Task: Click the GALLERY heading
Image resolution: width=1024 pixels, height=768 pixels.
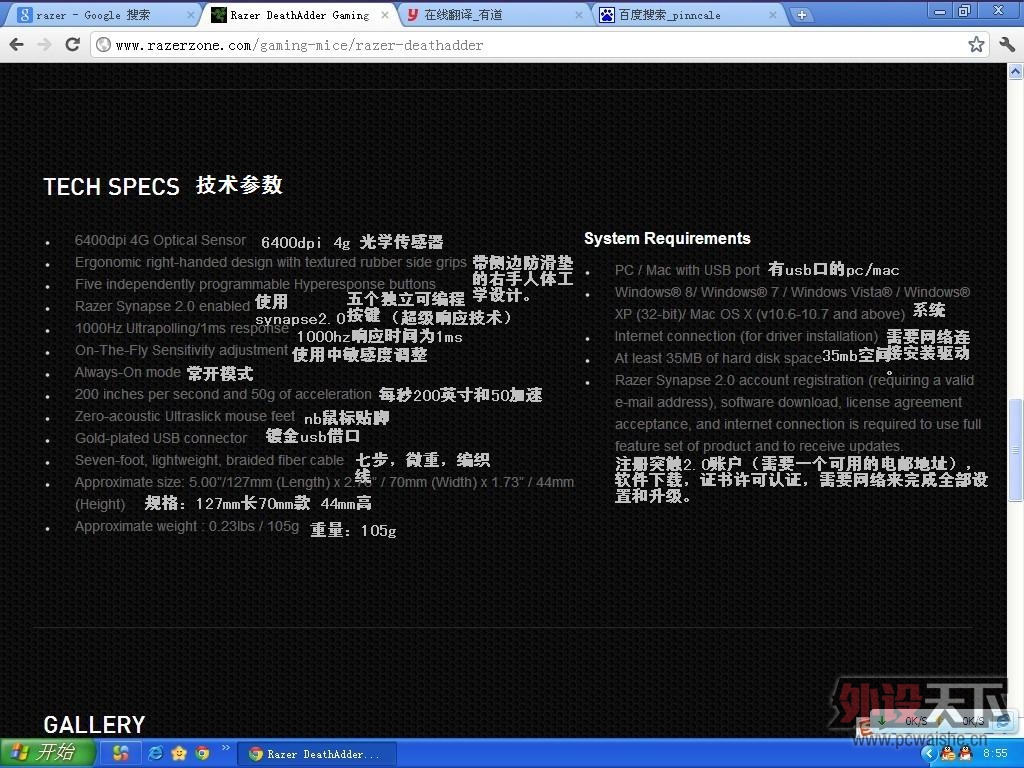Action: pyautogui.click(x=94, y=724)
